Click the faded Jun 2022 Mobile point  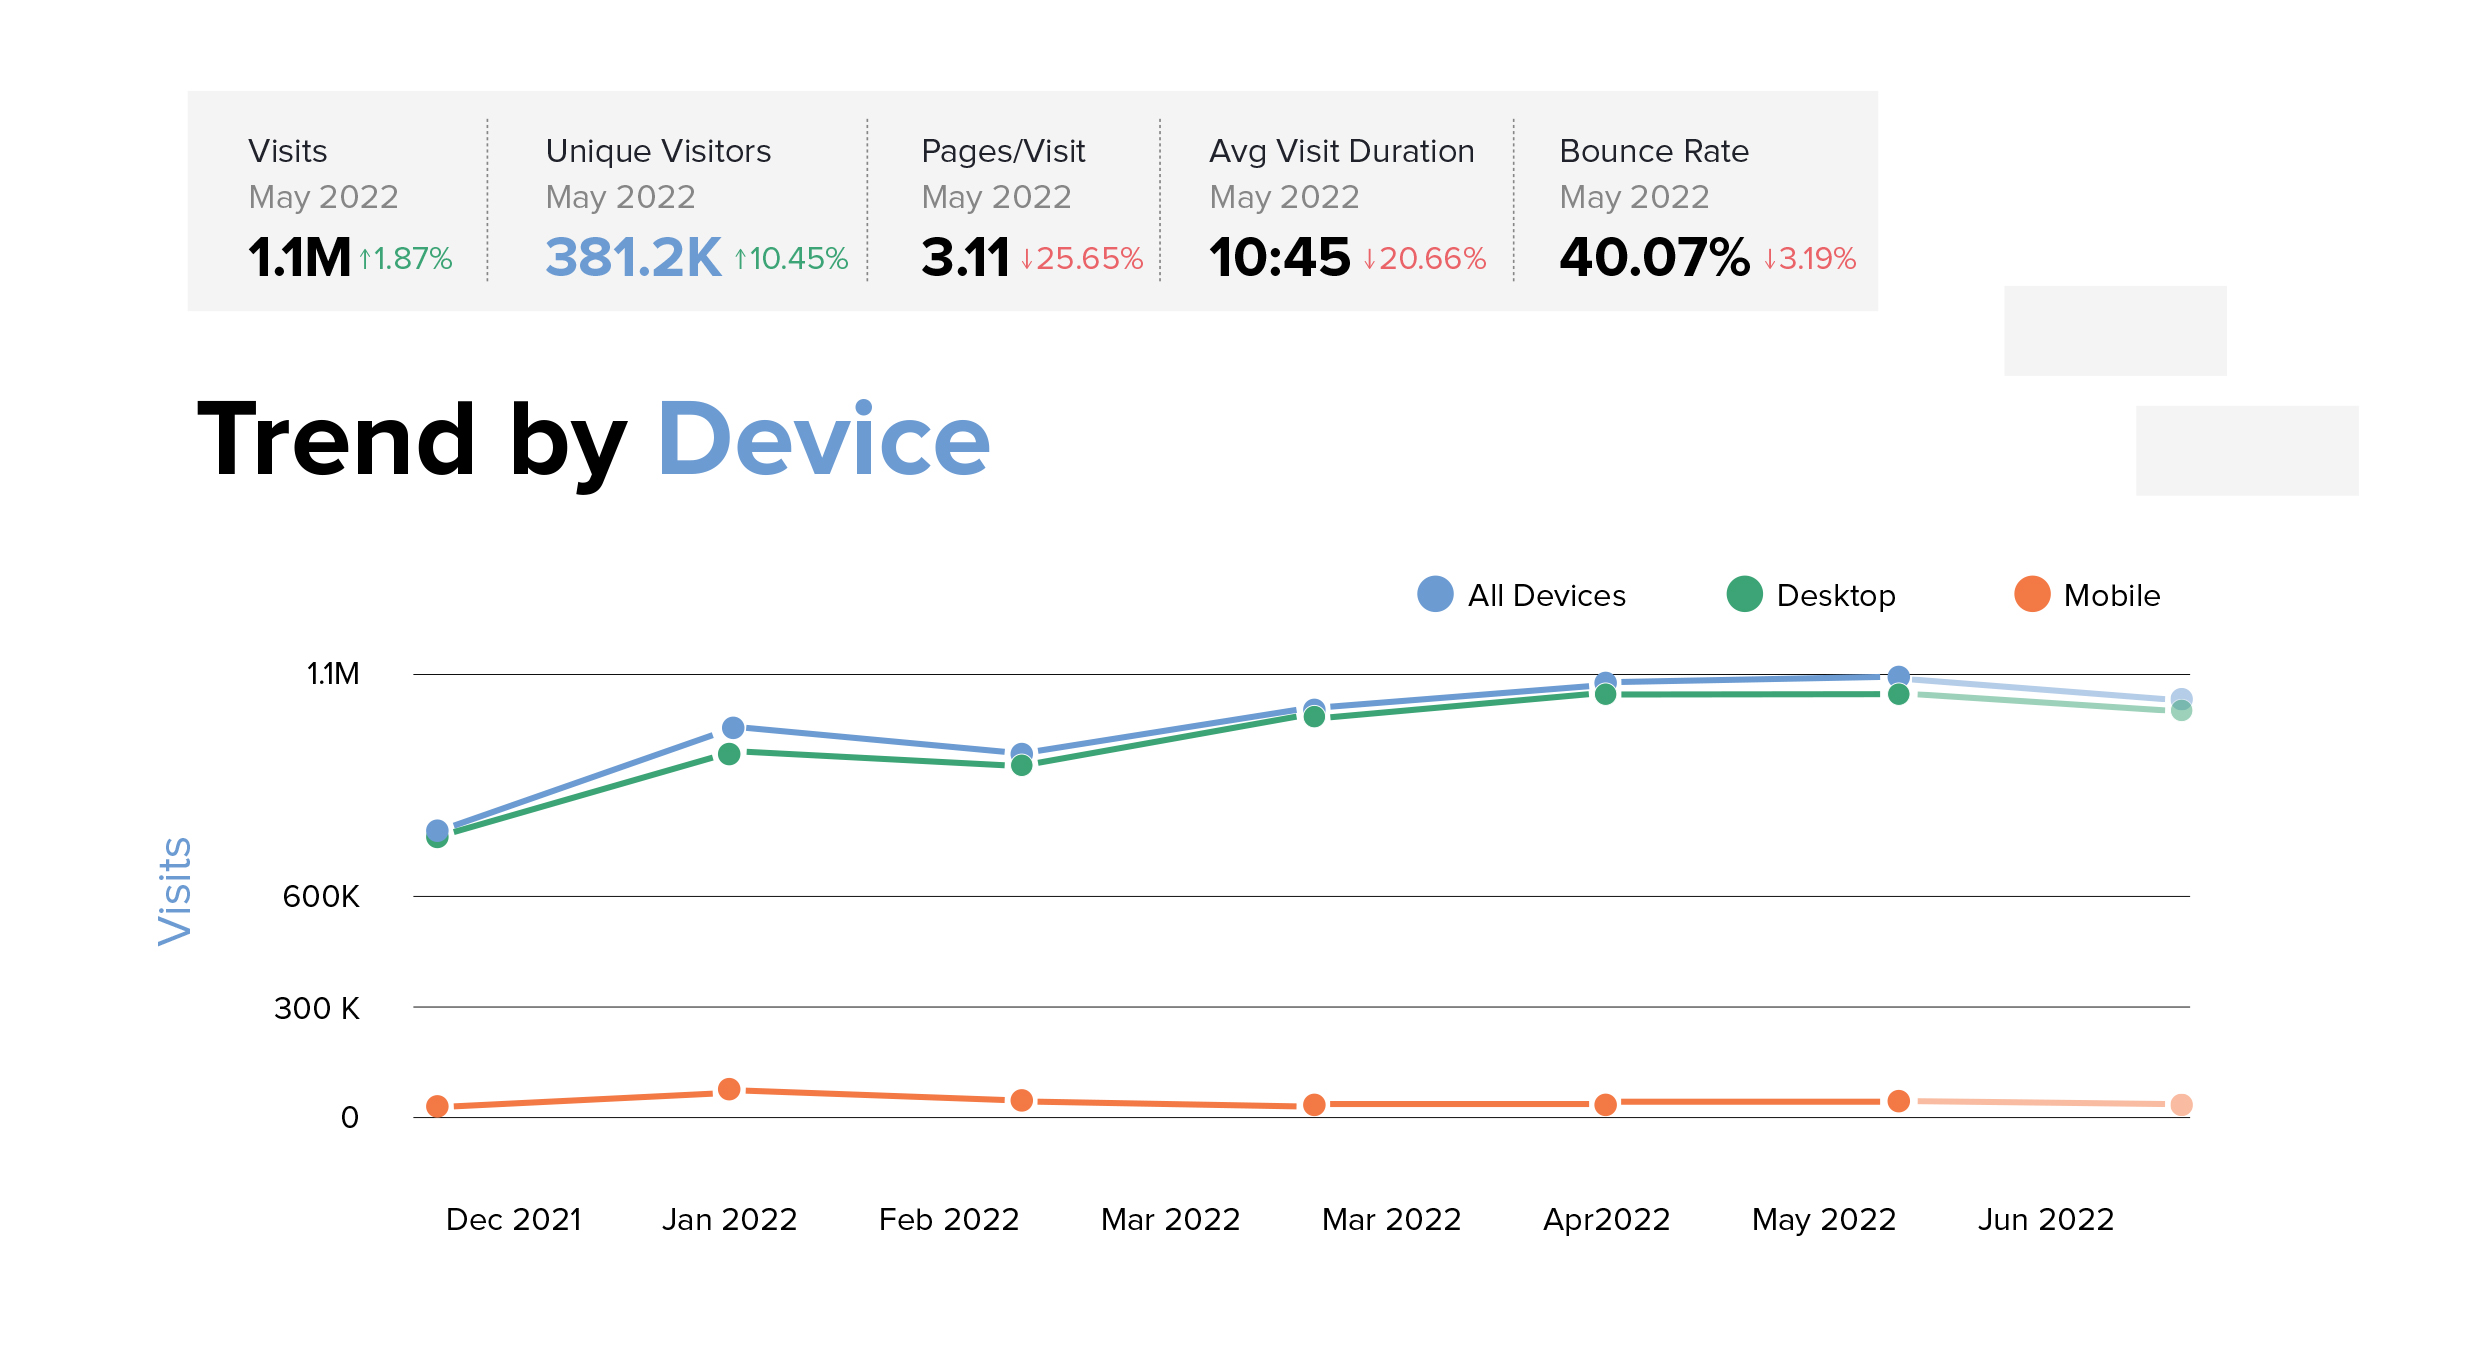2181,1104
